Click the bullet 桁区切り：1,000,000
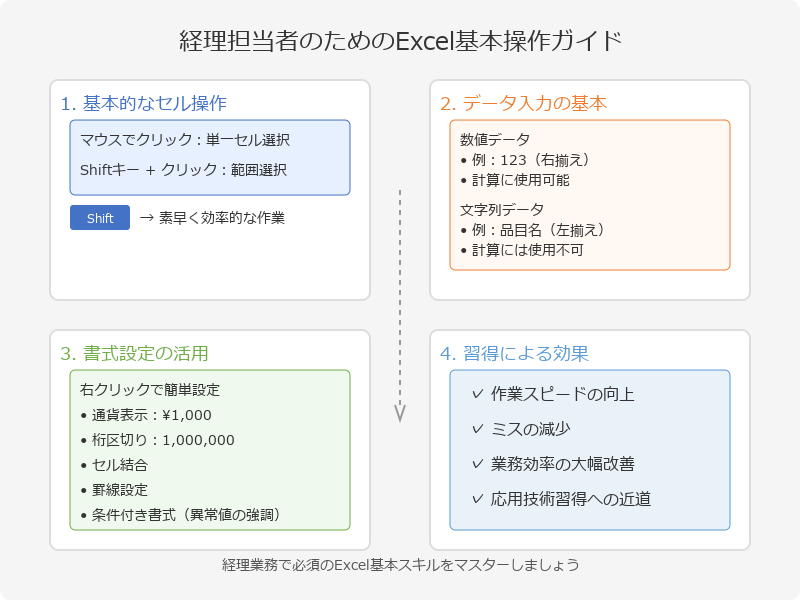This screenshot has height=600, width=800. pyautogui.click(x=158, y=440)
